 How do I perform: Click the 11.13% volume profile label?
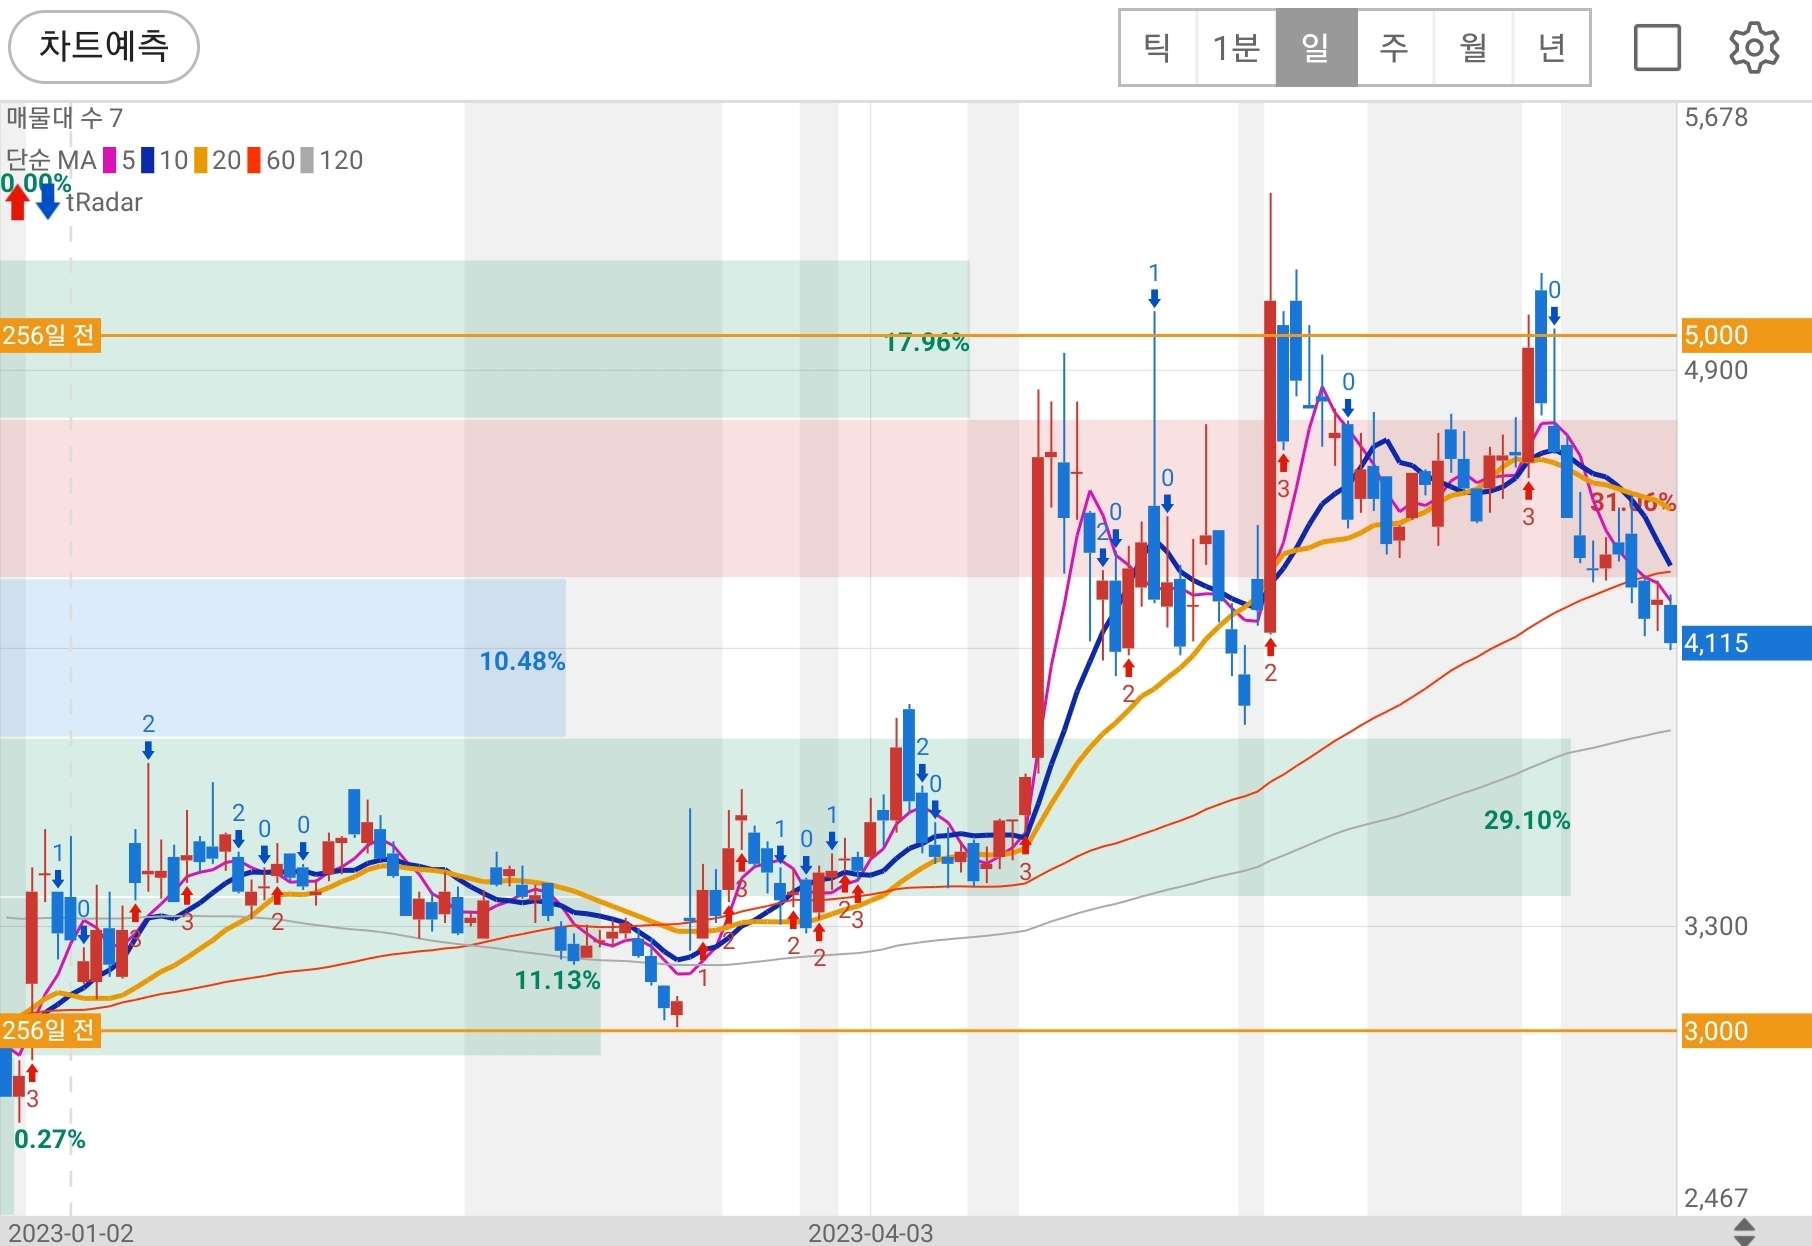557,980
